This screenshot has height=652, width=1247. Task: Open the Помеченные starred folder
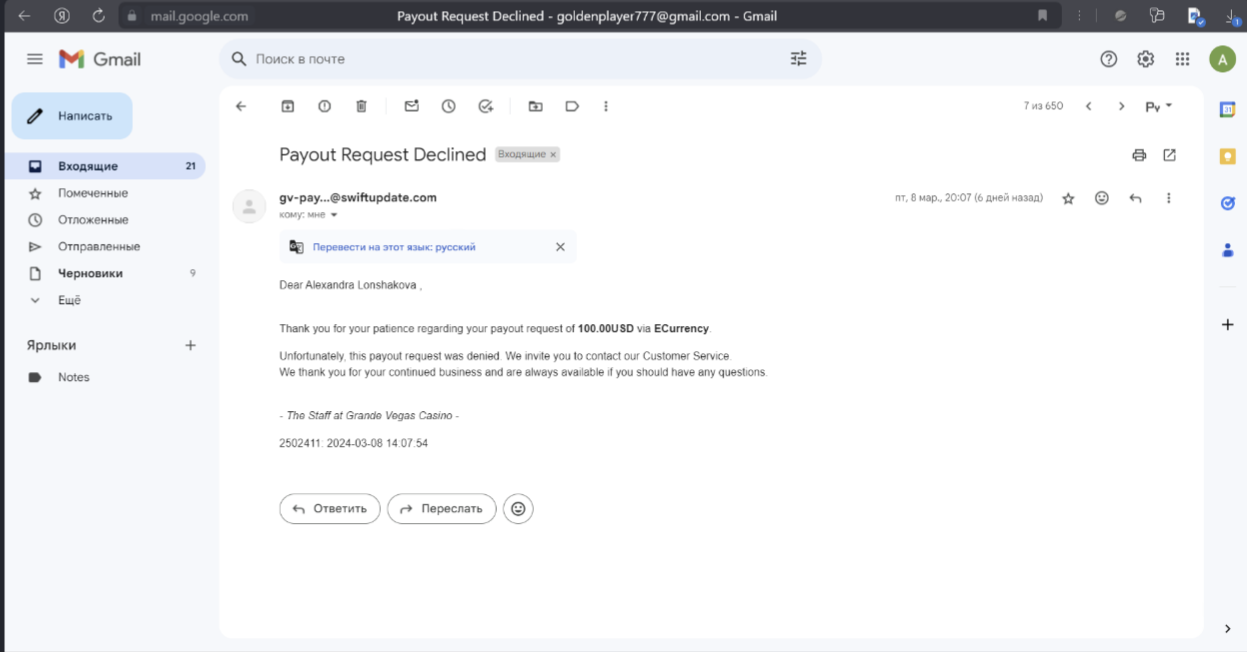104,193
